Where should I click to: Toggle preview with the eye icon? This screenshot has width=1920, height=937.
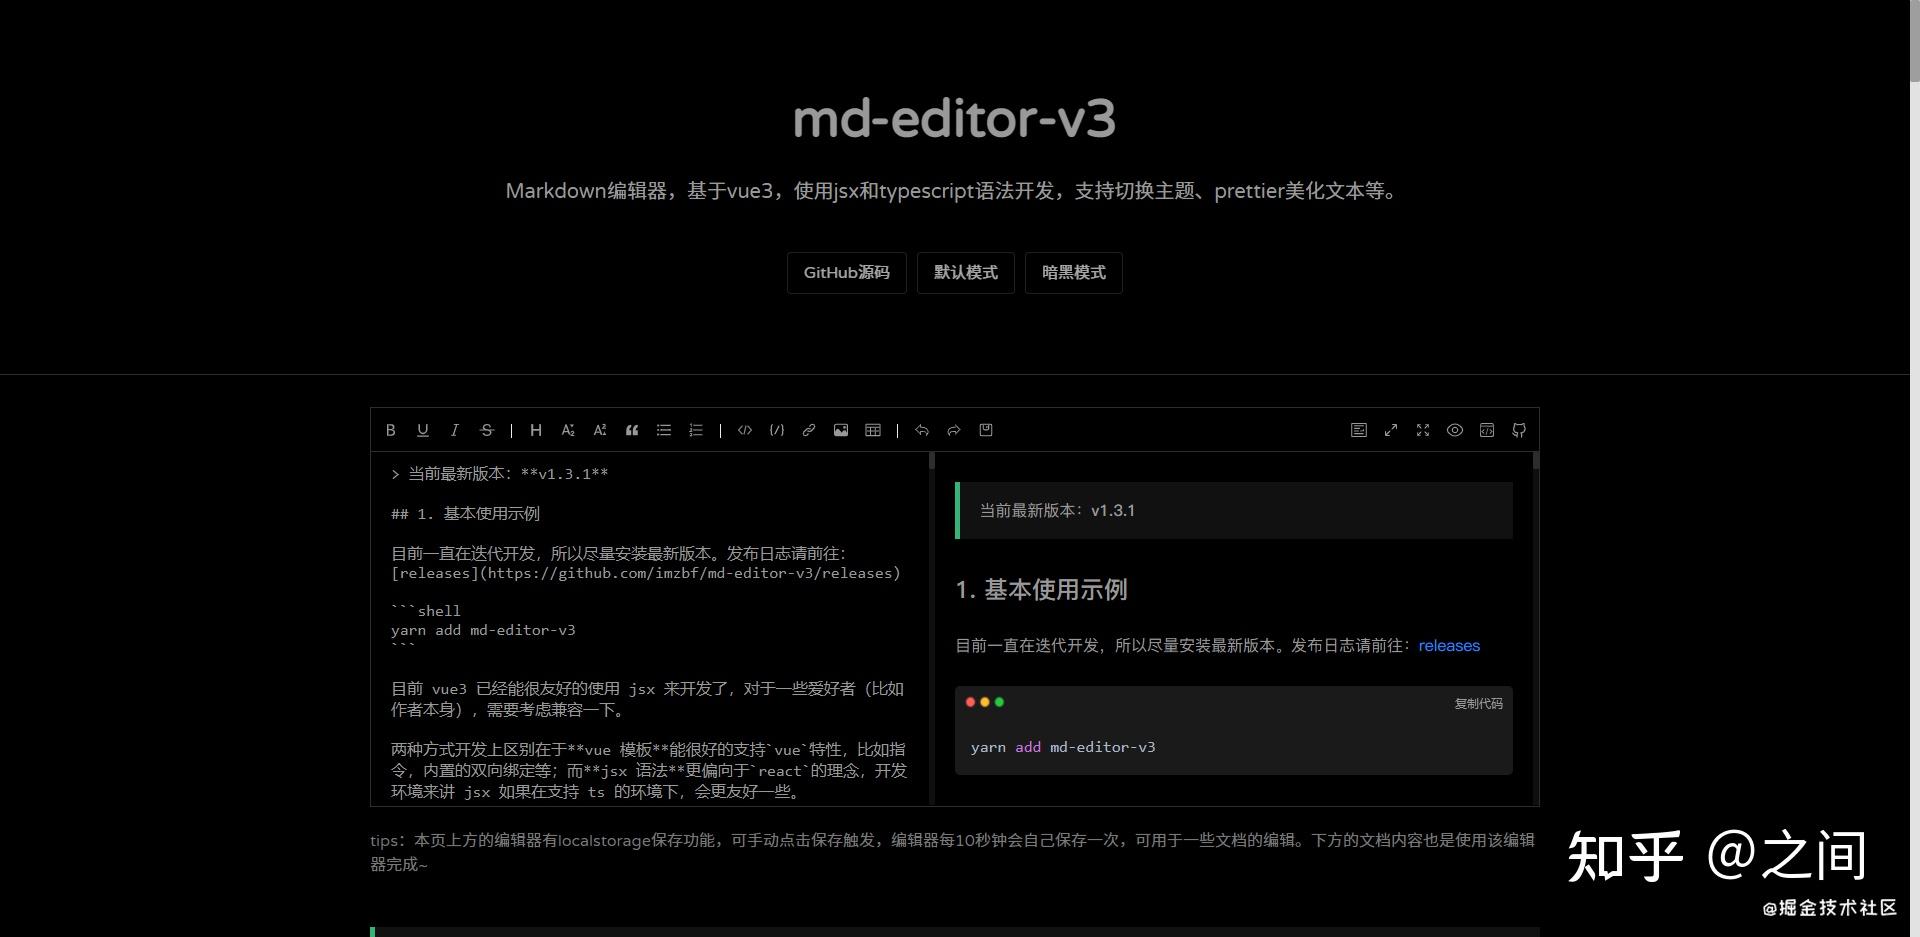coord(1455,430)
